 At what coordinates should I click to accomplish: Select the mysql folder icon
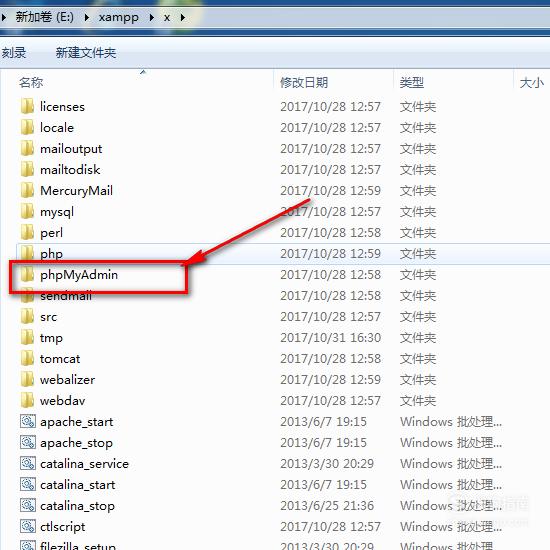pos(27,212)
